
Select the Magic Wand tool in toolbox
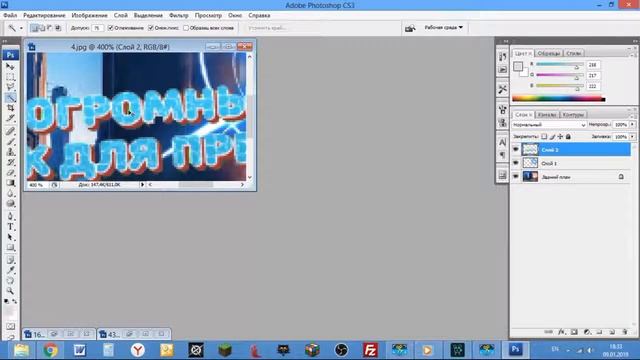point(10,98)
